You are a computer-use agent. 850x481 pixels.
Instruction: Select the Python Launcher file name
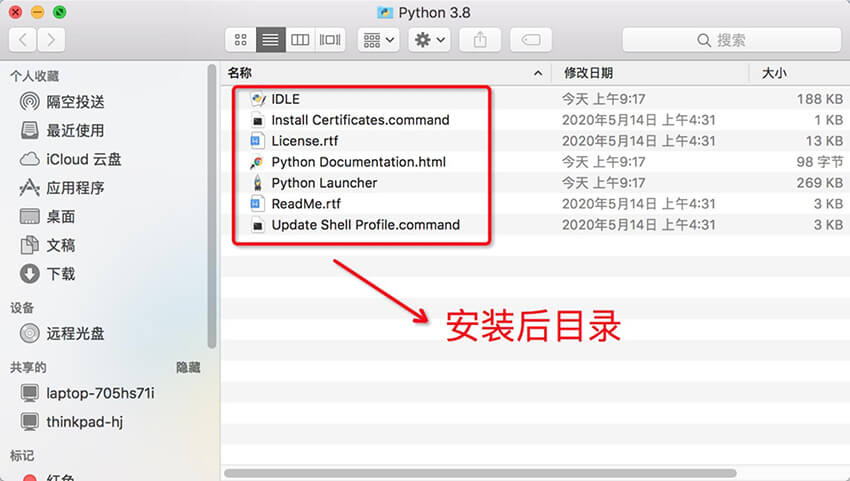click(324, 183)
